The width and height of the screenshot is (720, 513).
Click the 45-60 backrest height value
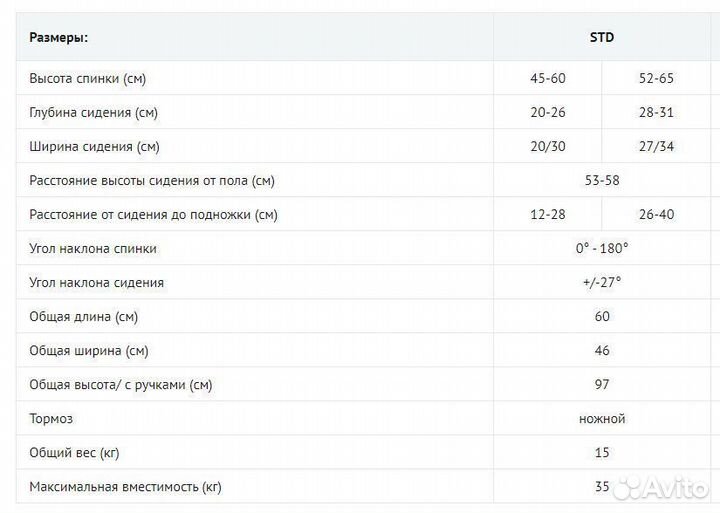pos(548,78)
